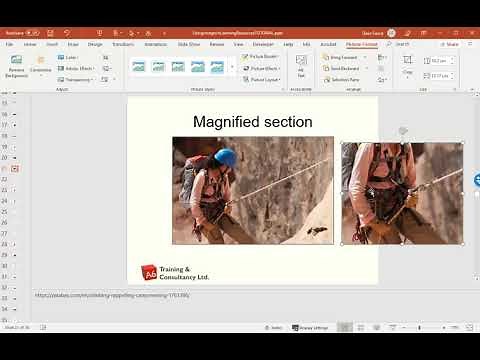The image size is (480, 360).
Task: Open the Selection Pane
Action: [x=341, y=80]
